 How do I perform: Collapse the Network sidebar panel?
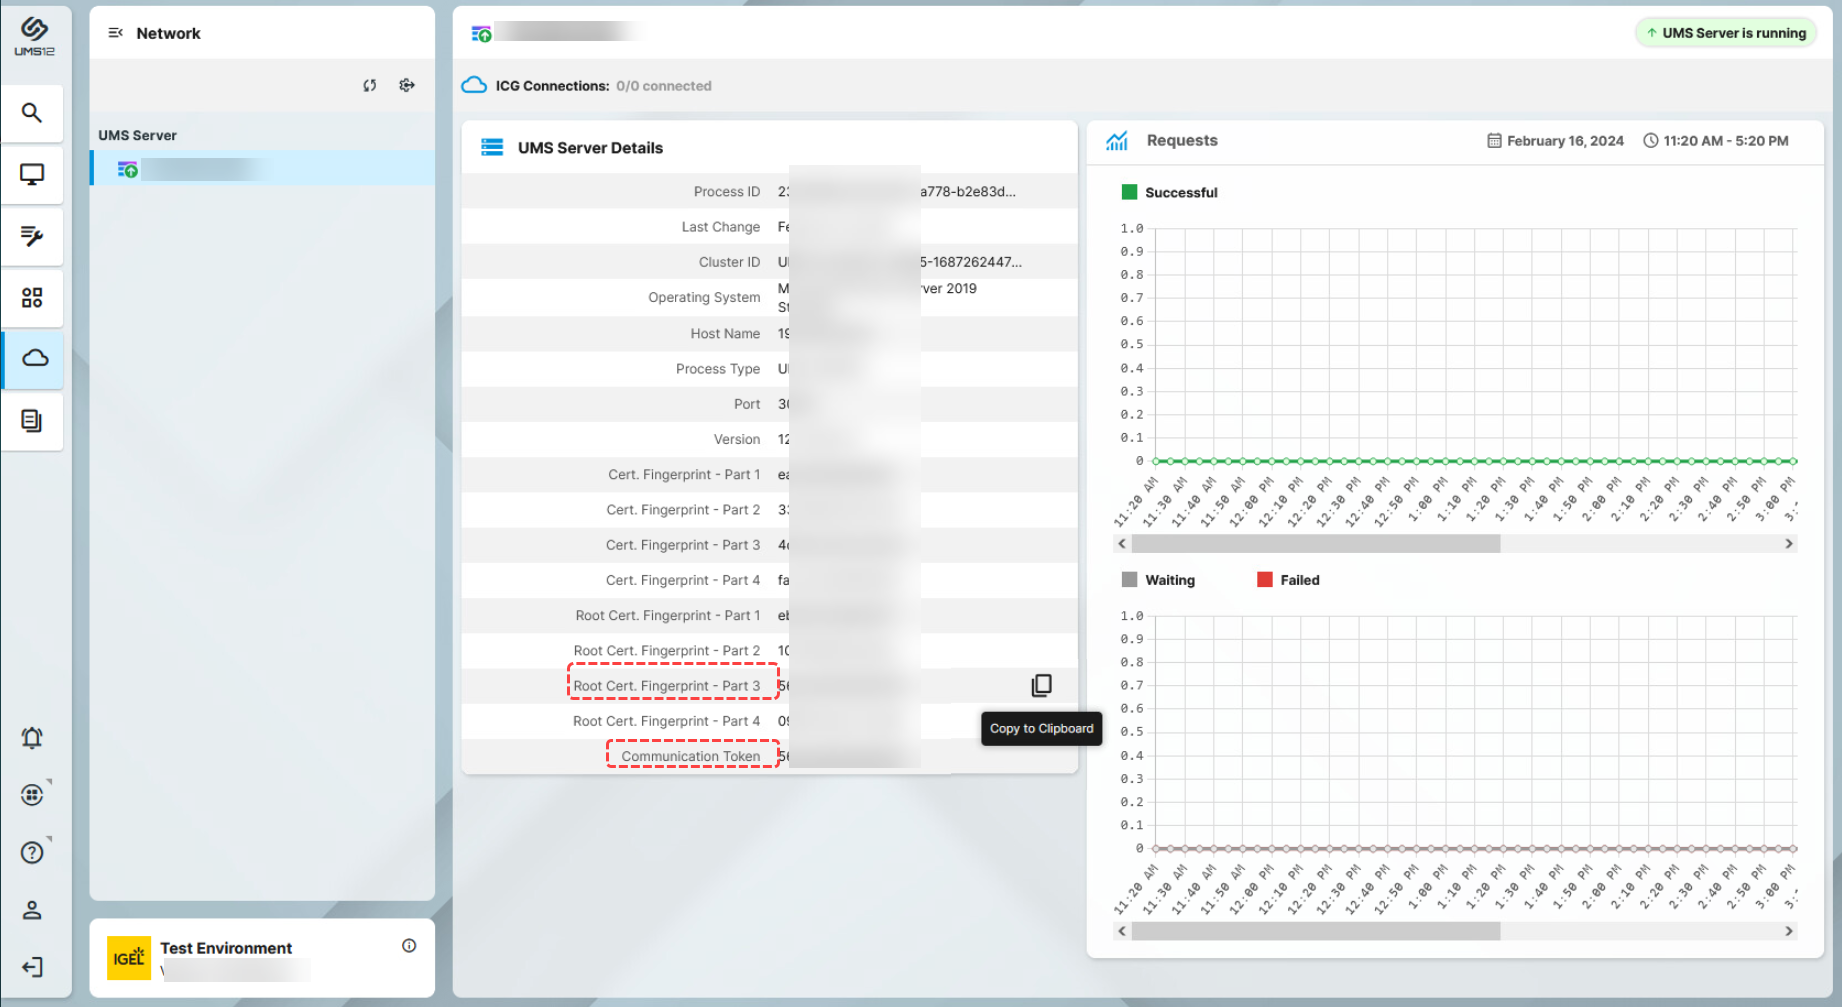coord(115,32)
